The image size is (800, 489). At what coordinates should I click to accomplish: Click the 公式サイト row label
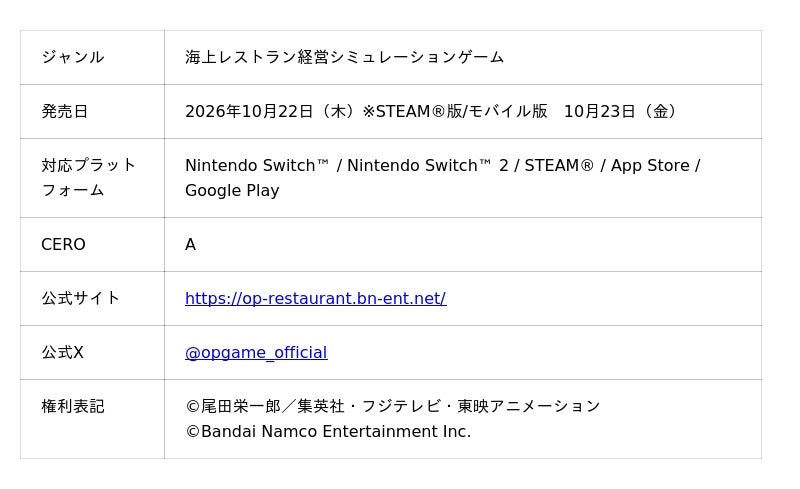pyautogui.click(x=81, y=299)
